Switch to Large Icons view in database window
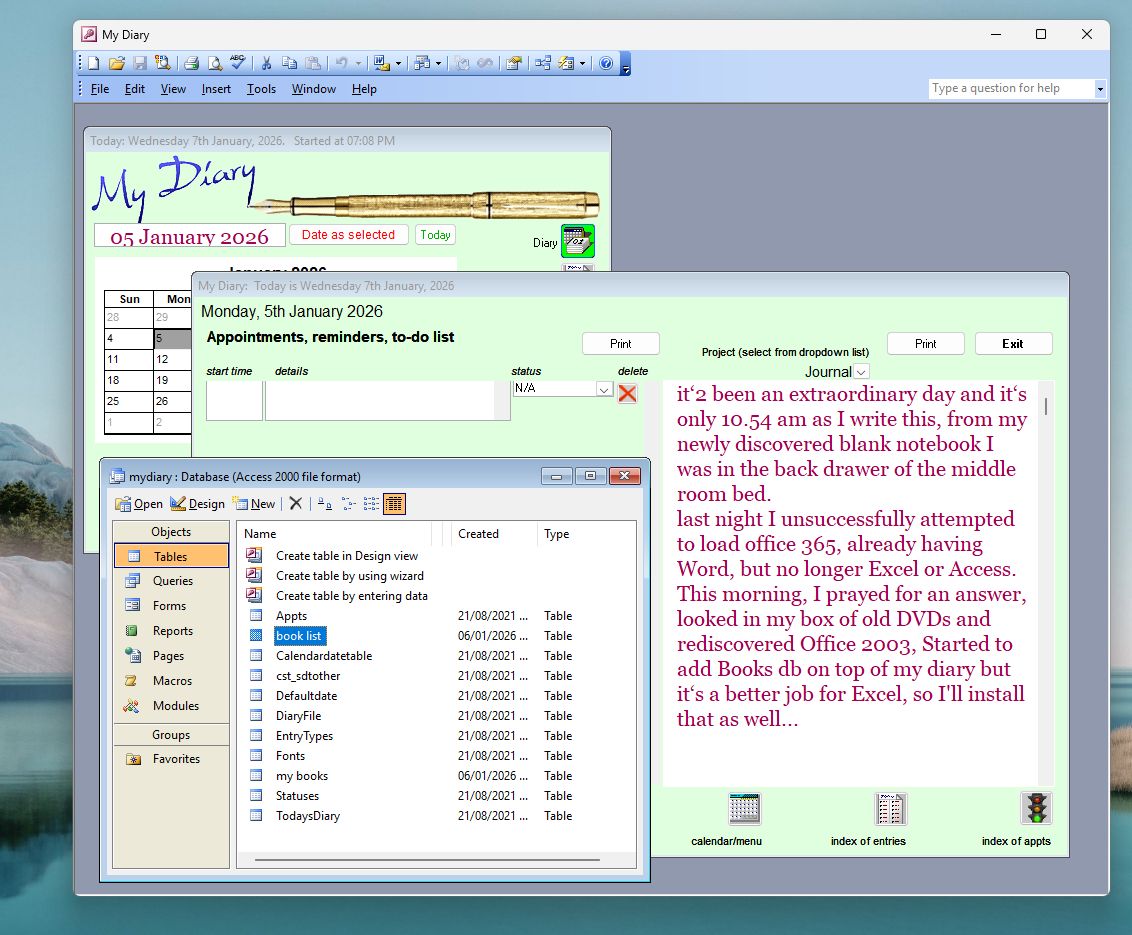The image size is (1132, 935). (x=325, y=504)
